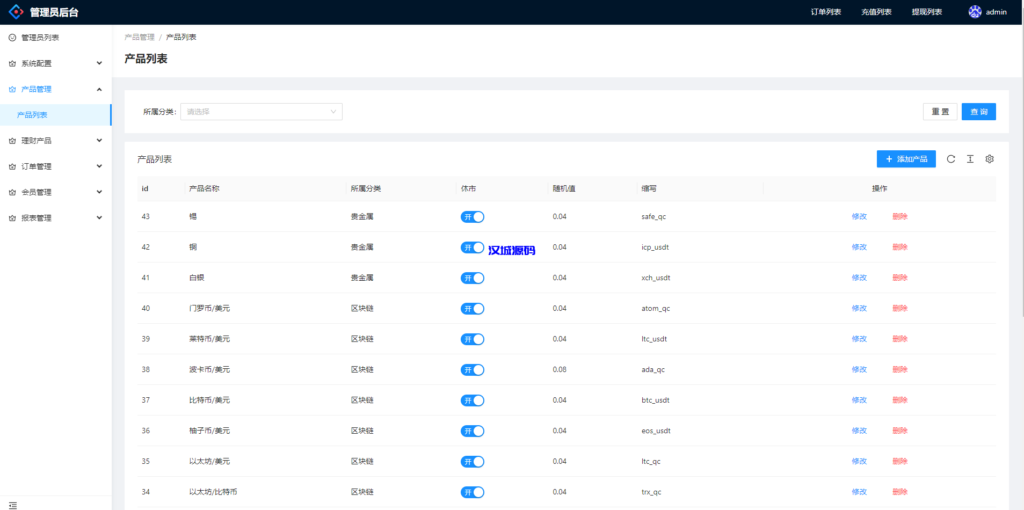Image resolution: width=1024 pixels, height=510 pixels.
Task: Click the 管理员列表 sidebar icon
Action: 12,38
